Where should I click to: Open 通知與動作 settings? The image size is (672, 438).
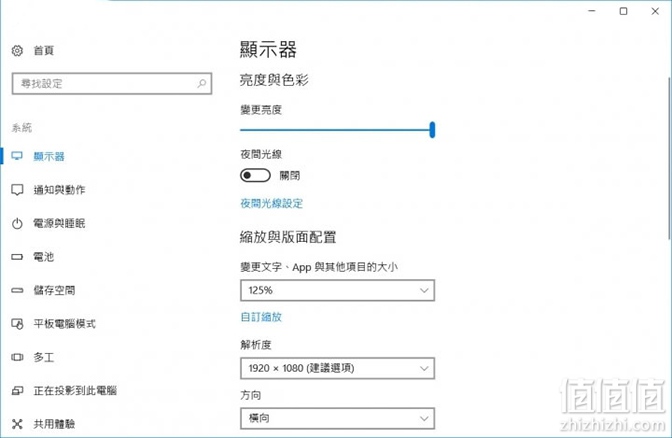[x=59, y=190]
